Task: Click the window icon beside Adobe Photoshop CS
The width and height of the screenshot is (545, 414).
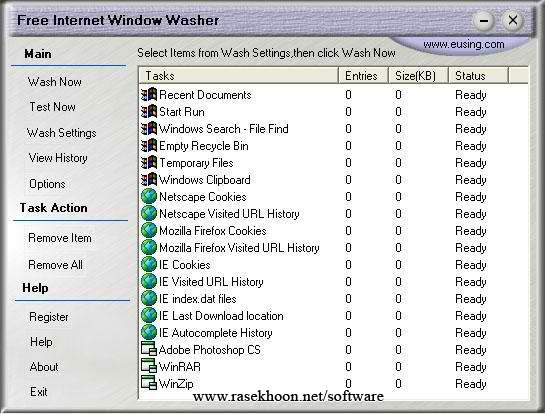Action: pos(149,349)
